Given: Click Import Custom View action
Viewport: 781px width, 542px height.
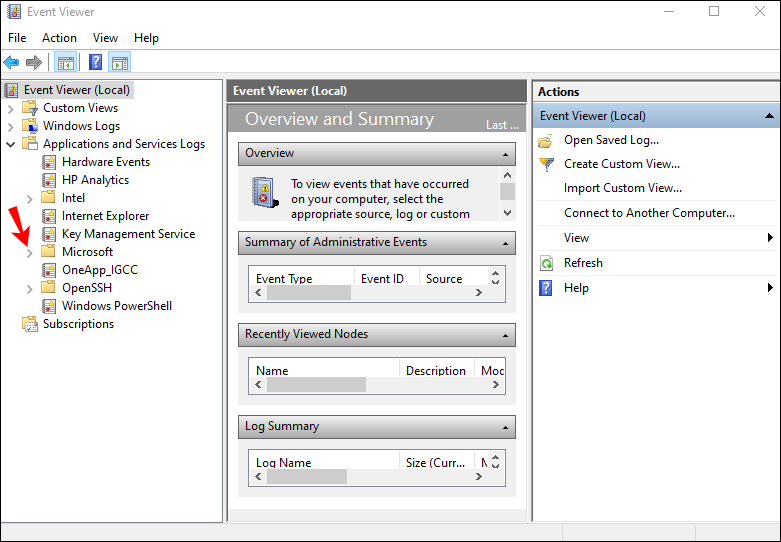Looking at the screenshot, I should click(623, 188).
